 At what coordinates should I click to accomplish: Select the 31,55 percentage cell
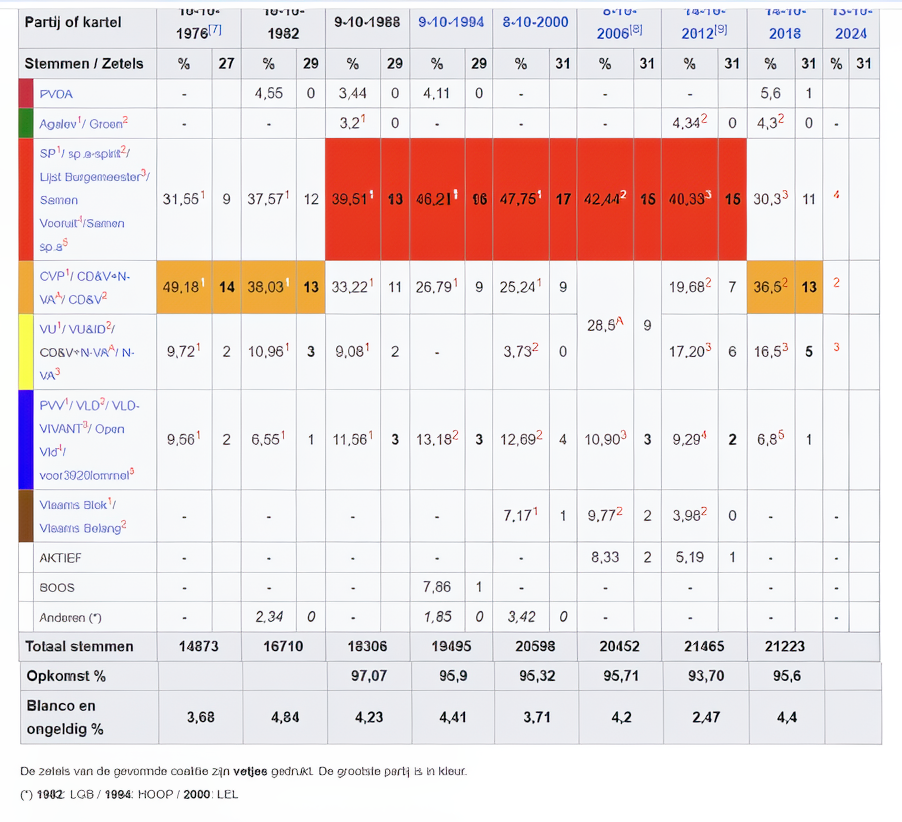(x=184, y=200)
